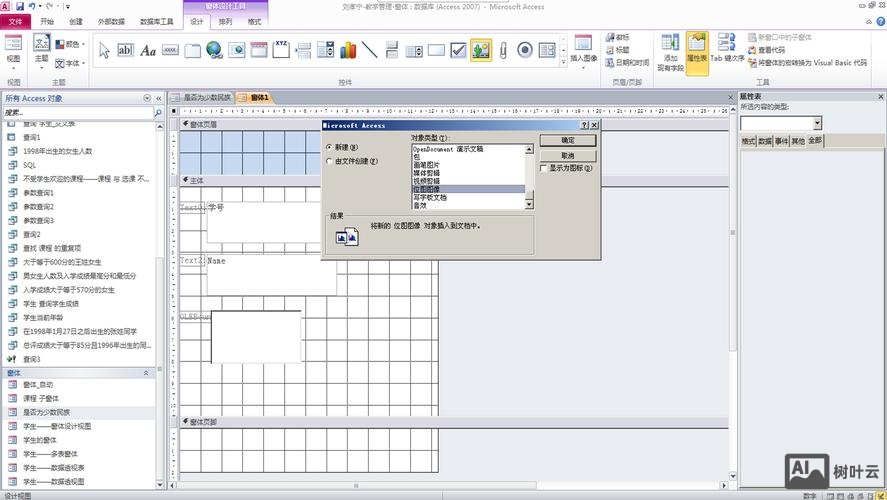Choose the Label control (Aa)
The height and width of the screenshot is (500, 887).
point(148,51)
